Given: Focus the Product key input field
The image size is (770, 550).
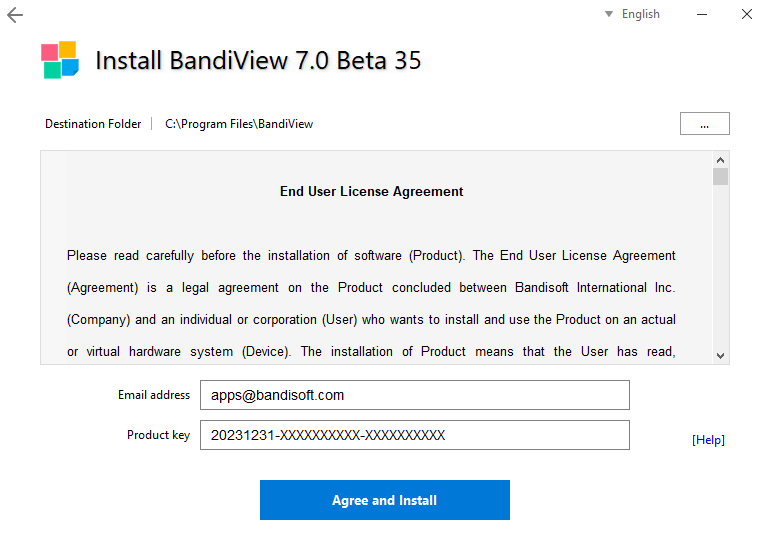Looking at the screenshot, I should pyautogui.click(x=414, y=435).
